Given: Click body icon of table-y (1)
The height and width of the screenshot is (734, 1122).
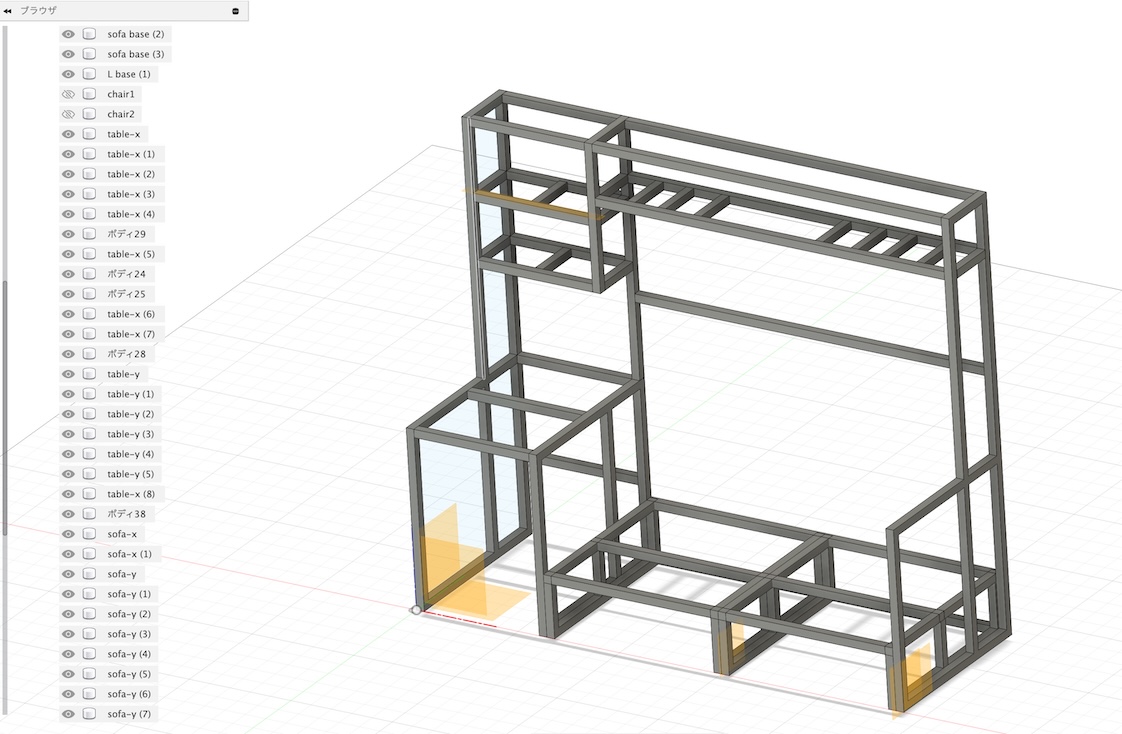Looking at the screenshot, I should 89,394.
